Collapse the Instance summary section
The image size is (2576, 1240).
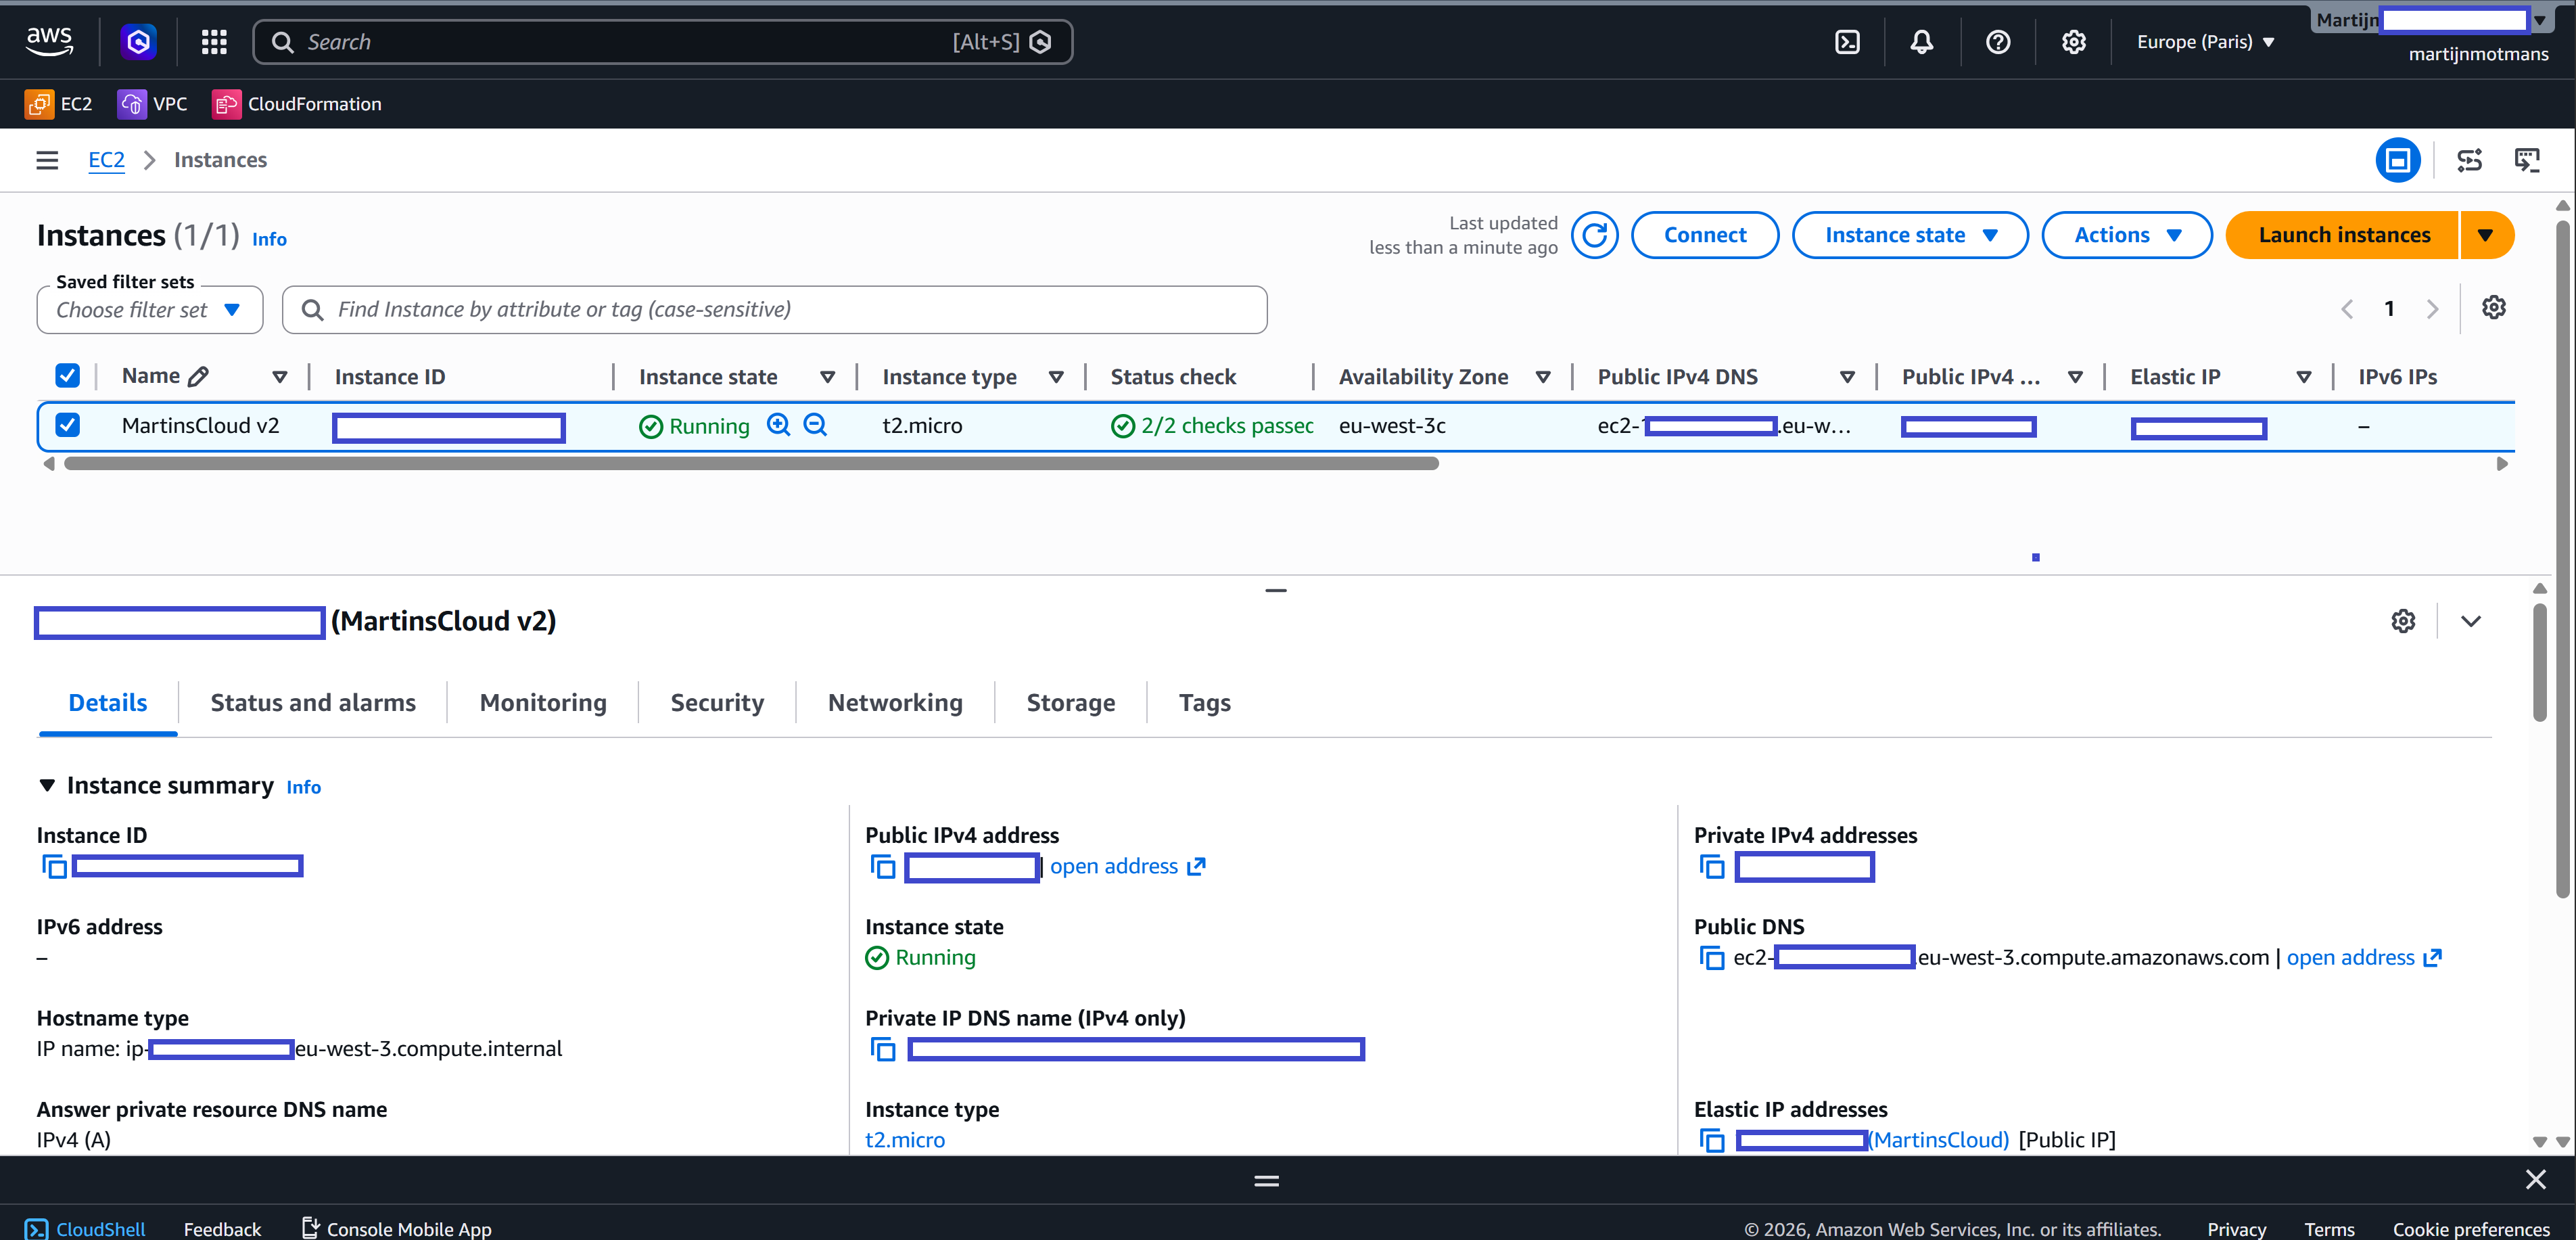coord(47,786)
